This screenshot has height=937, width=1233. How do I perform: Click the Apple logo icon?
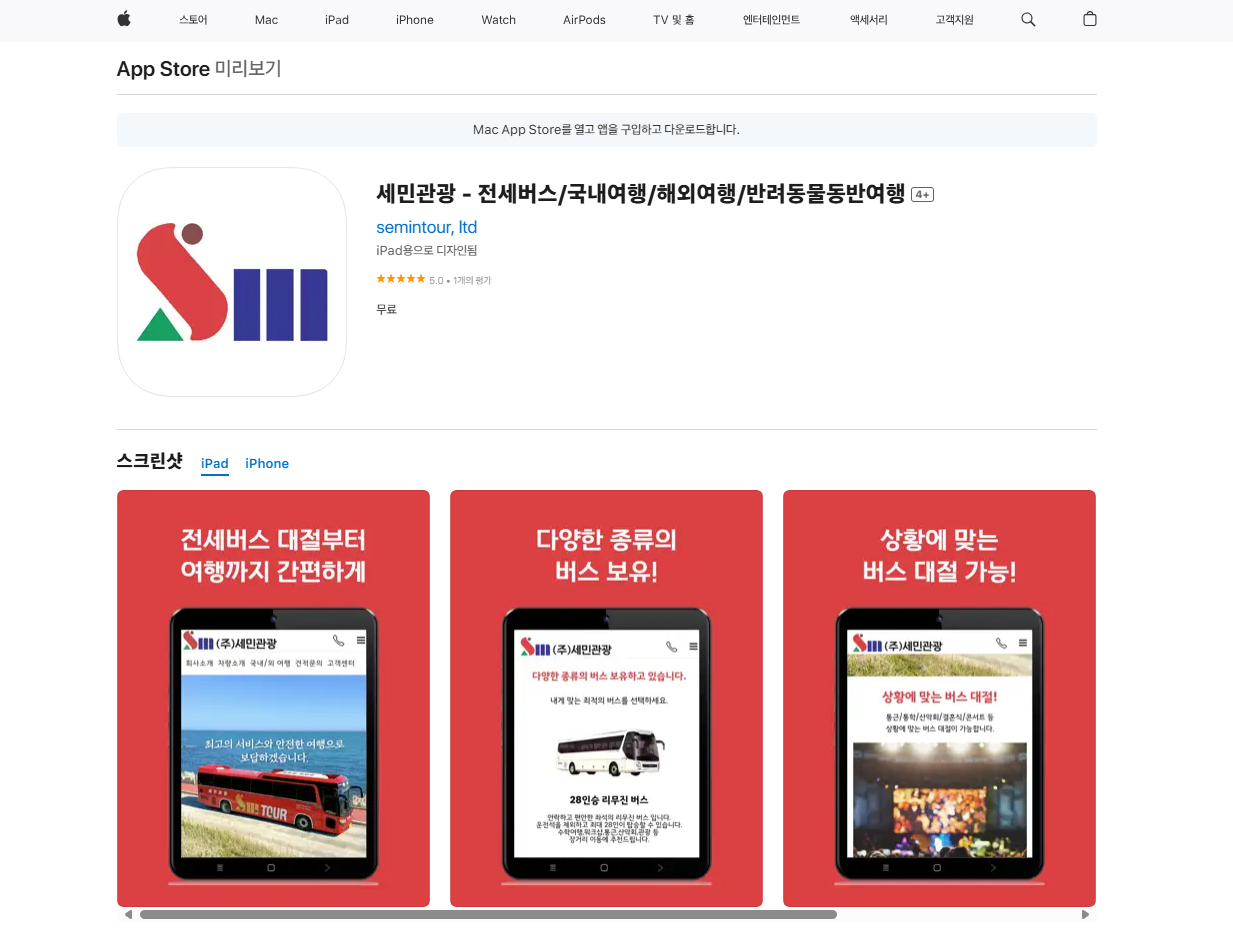tap(124, 19)
